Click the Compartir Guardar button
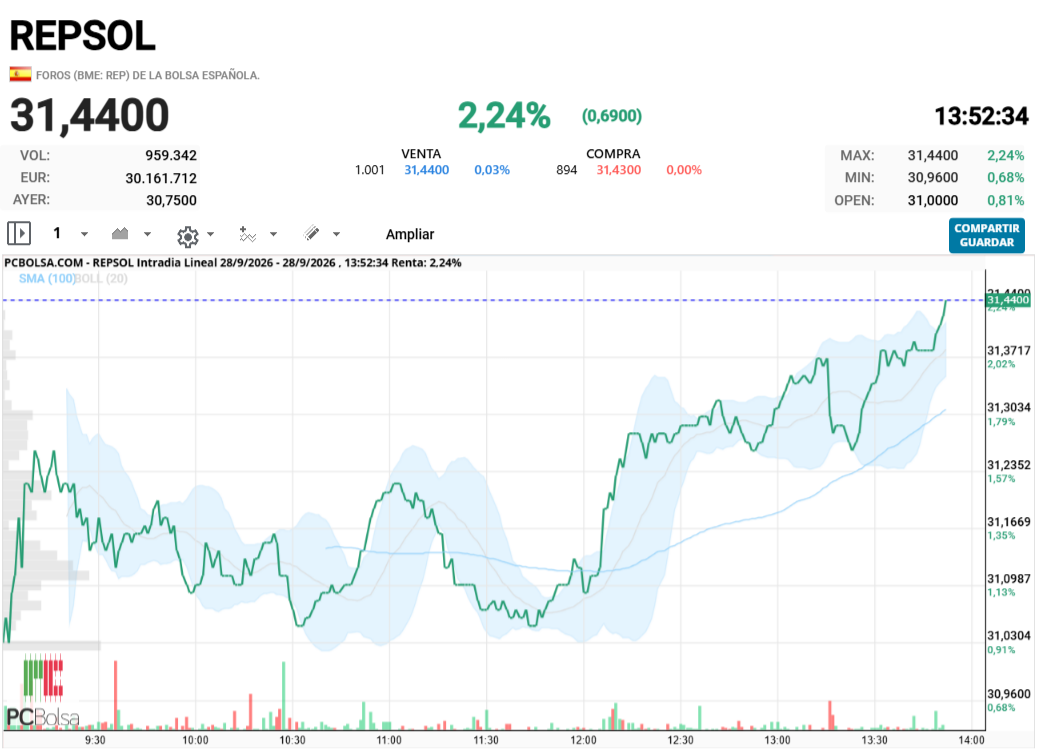This screenshot has height=749, width=1037. [x=987, y=235]
